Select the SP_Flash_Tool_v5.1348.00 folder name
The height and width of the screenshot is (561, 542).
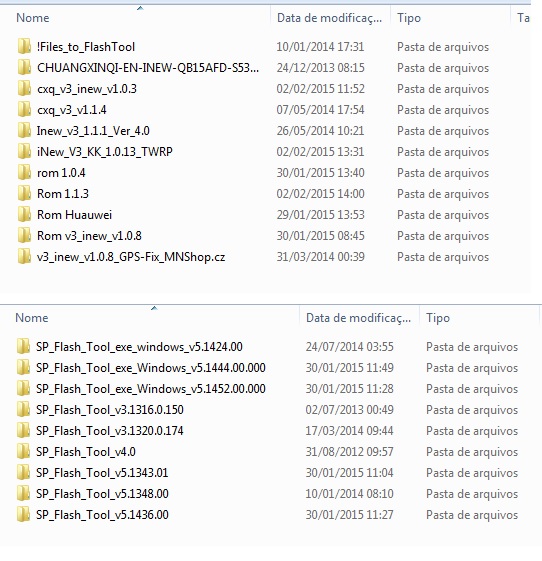(x=102, y=494)
